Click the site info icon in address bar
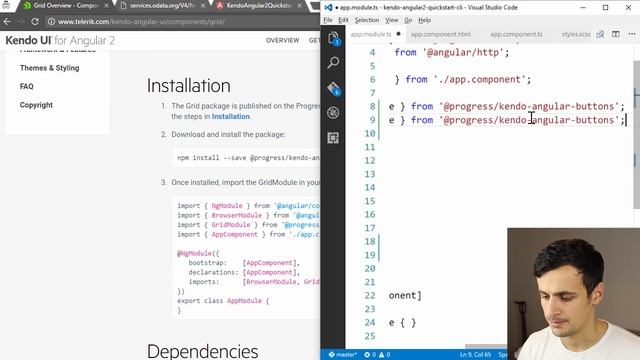The height and width of the screenshot is (360, 640). pos(51,22)
